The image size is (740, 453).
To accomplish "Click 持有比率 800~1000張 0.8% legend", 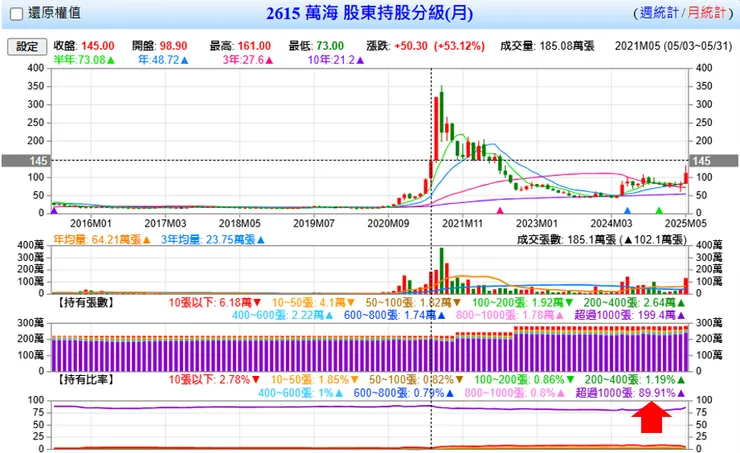I will (514, 393).
